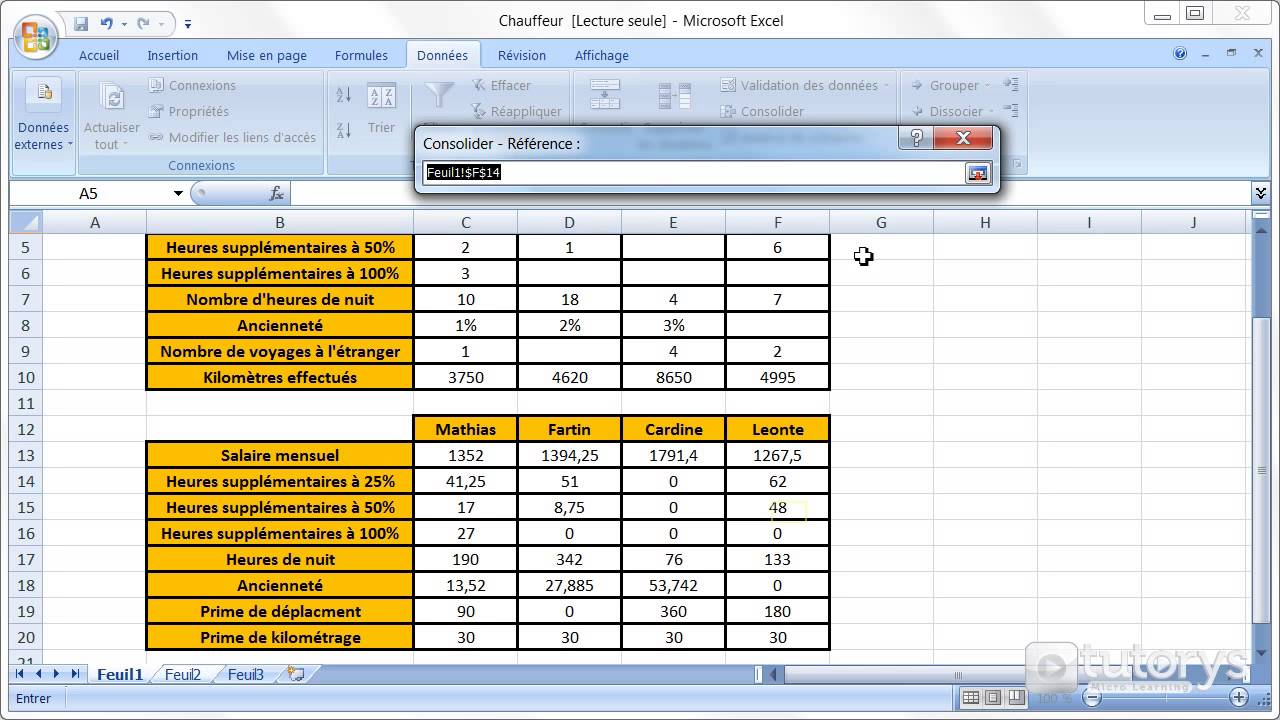This screenshot has height=720, width=1280.
Task: Open the Trier sort dialog button
Action: (x=381, y=110)
